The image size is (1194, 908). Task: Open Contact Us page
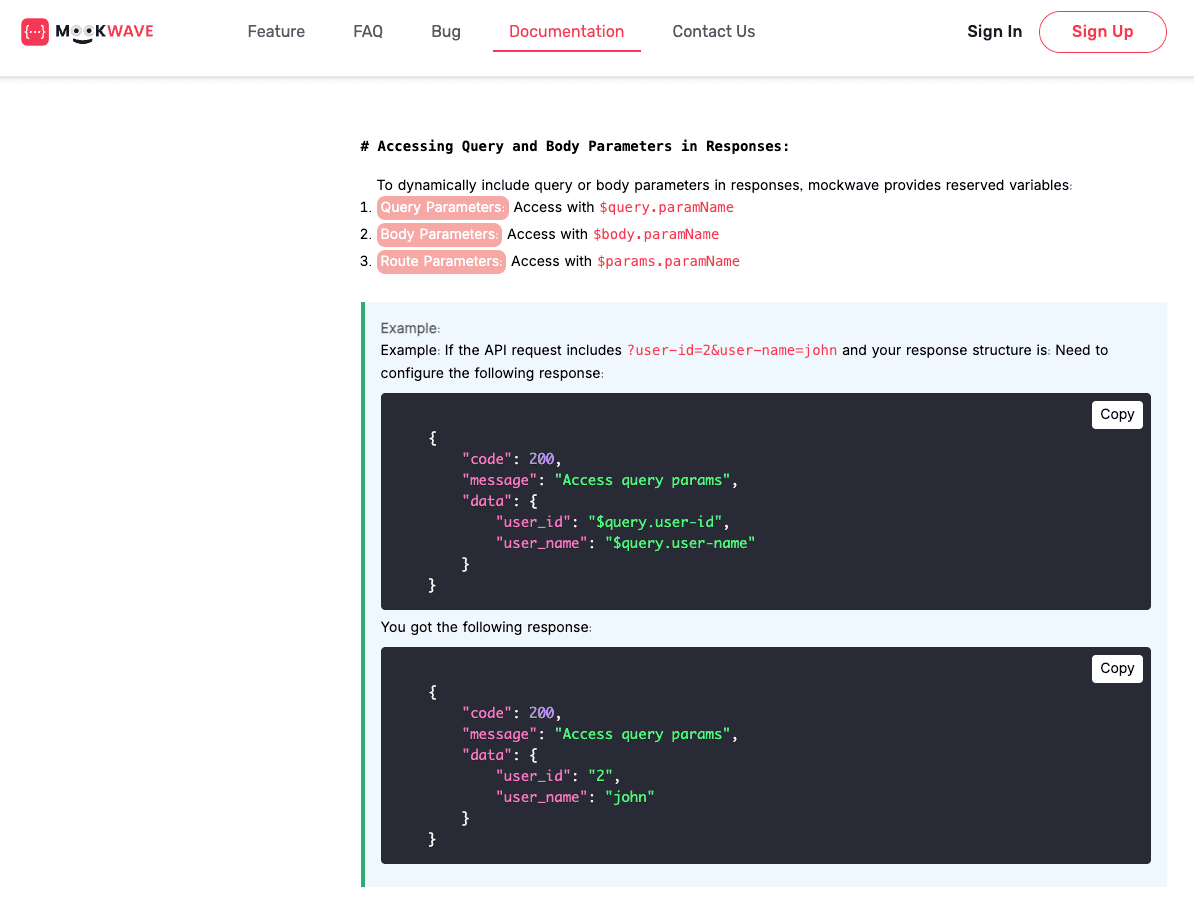click(714, 31)
